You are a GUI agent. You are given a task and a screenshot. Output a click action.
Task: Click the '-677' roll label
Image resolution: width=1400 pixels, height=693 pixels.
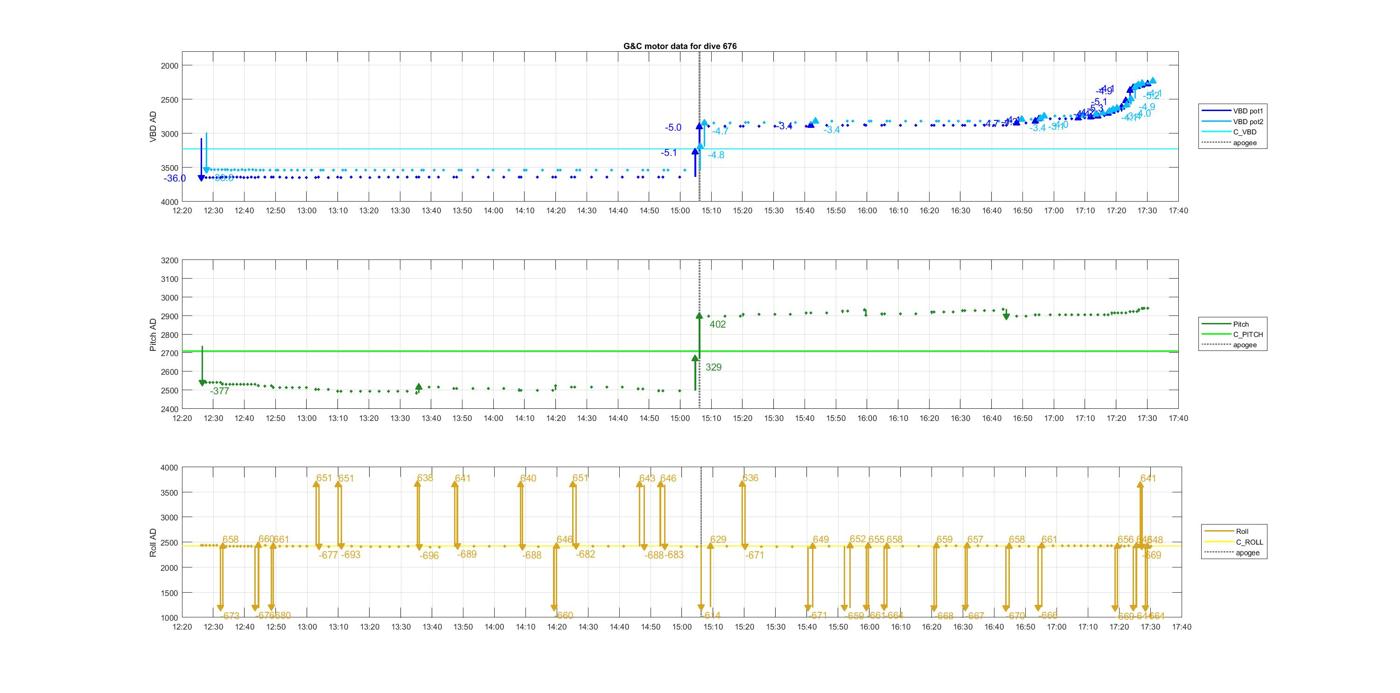(x=328, y=555)
